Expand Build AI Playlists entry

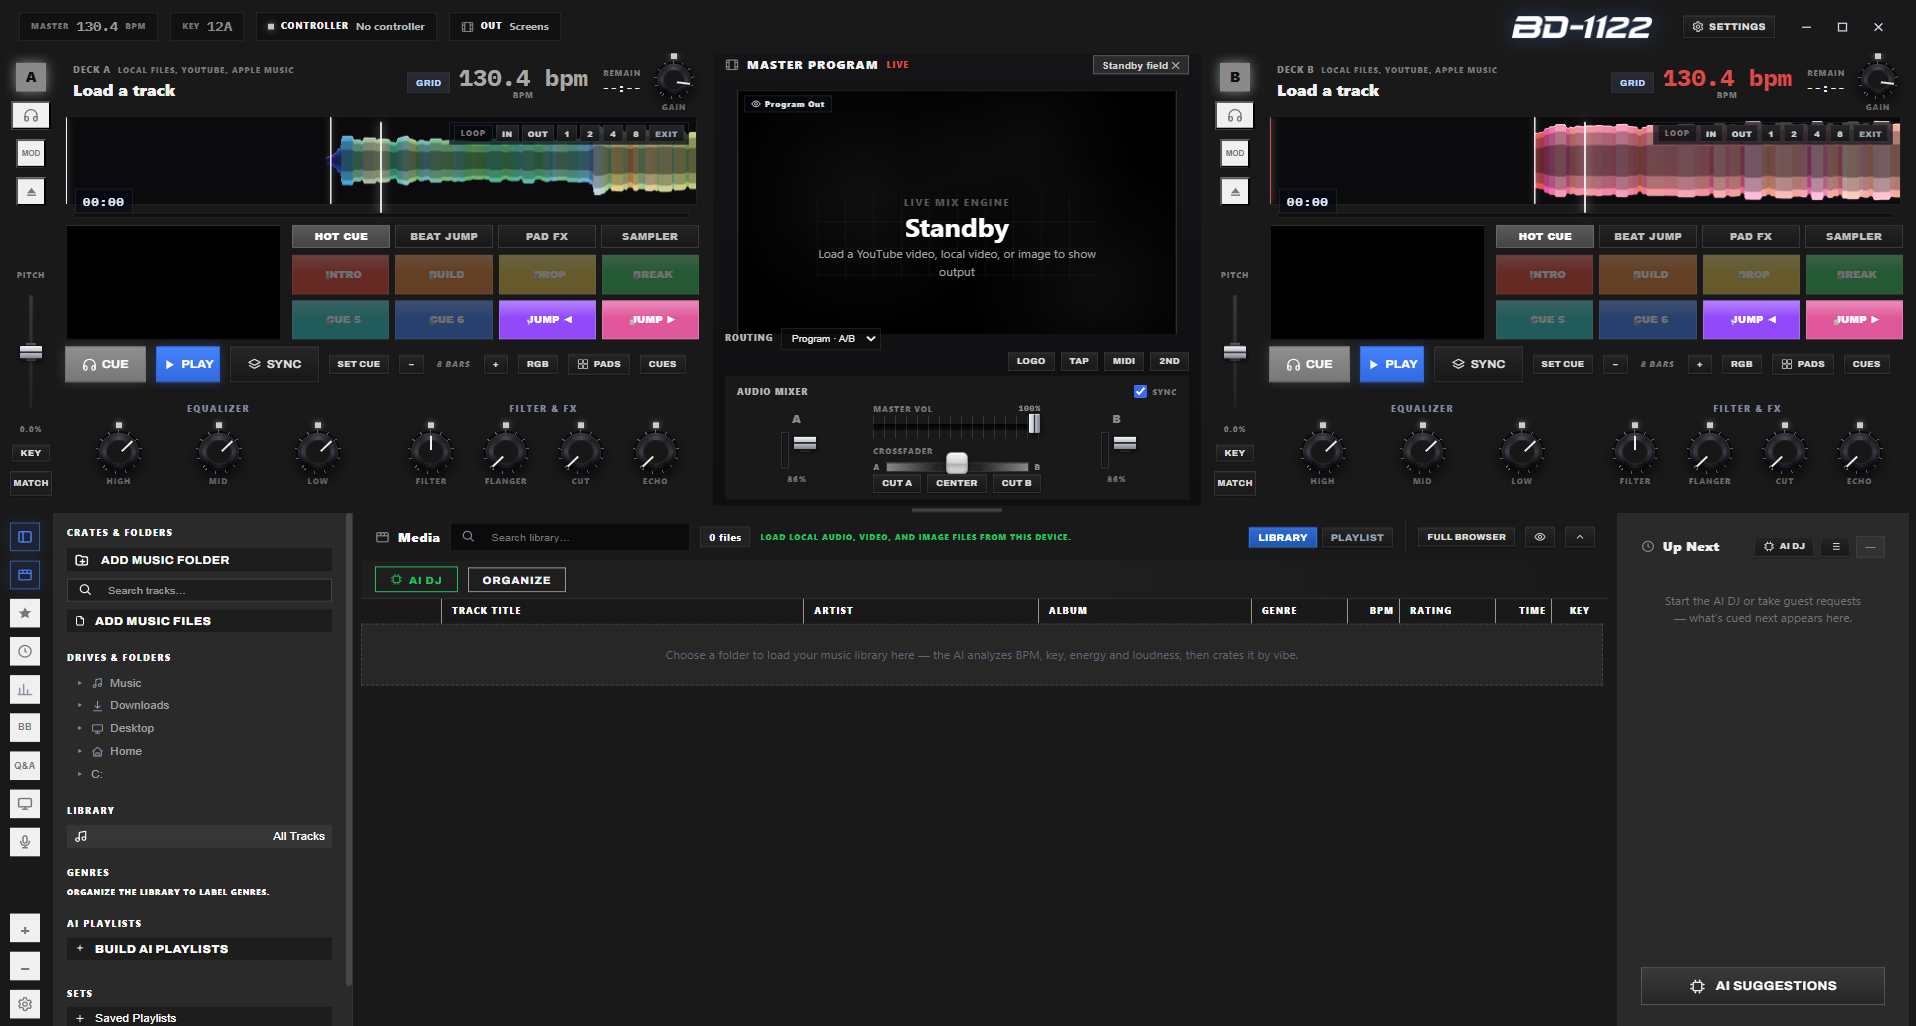199,949
